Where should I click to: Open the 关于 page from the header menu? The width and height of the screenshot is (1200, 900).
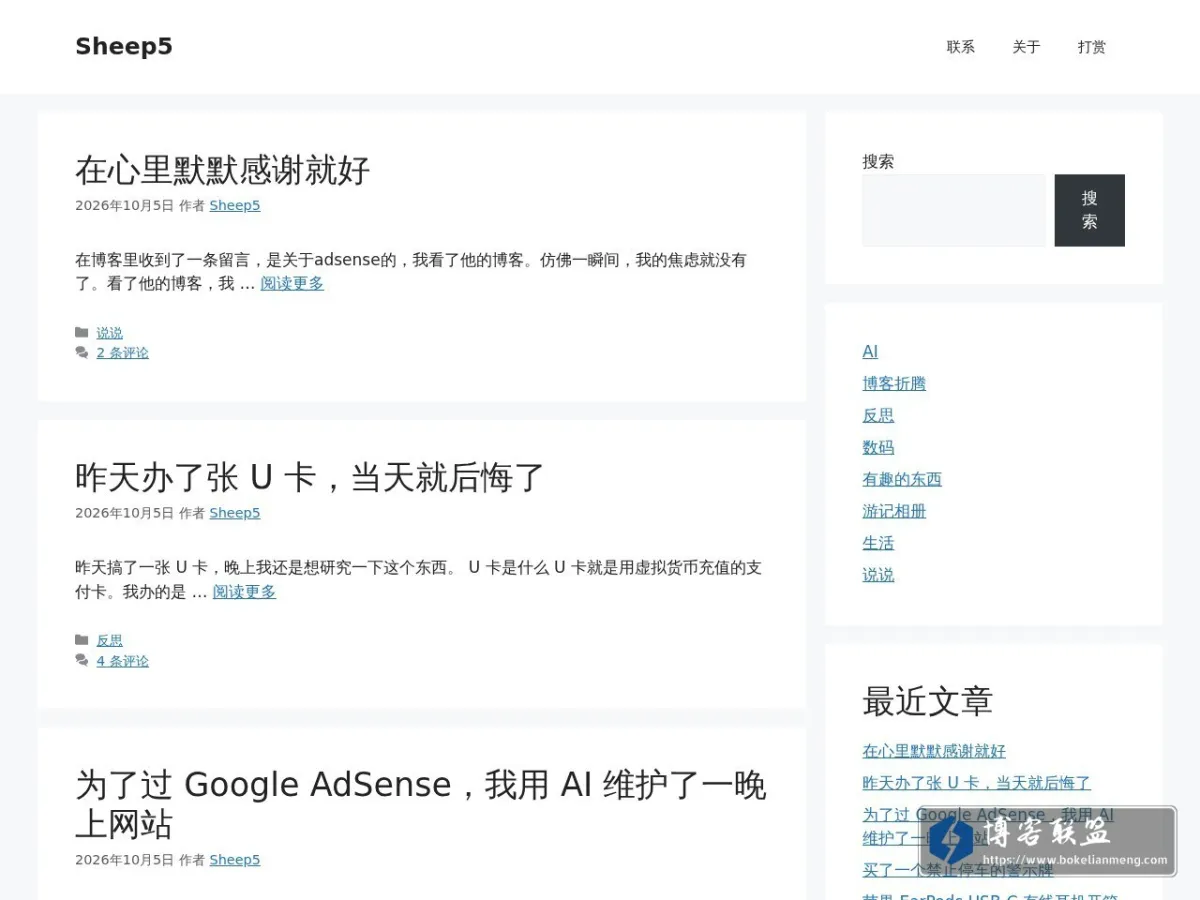point(1026,47)
